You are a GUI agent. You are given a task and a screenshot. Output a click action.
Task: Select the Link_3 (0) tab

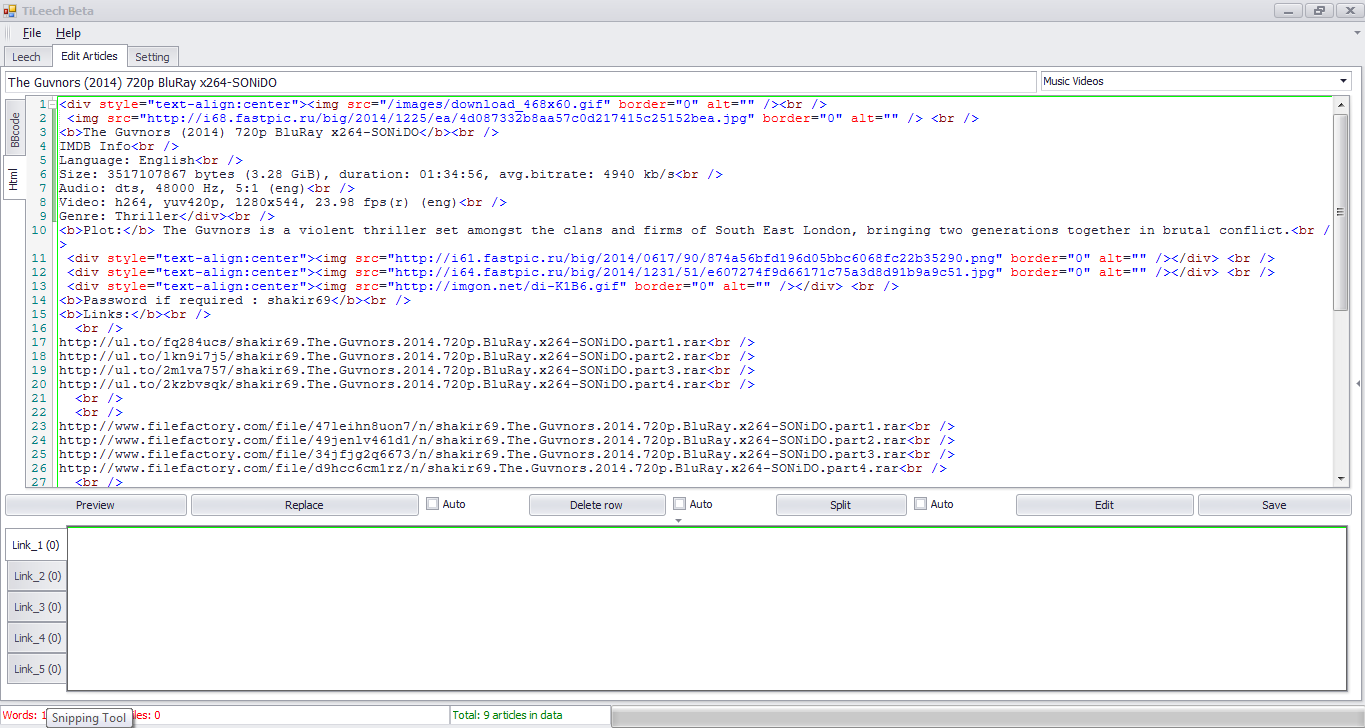36,607
